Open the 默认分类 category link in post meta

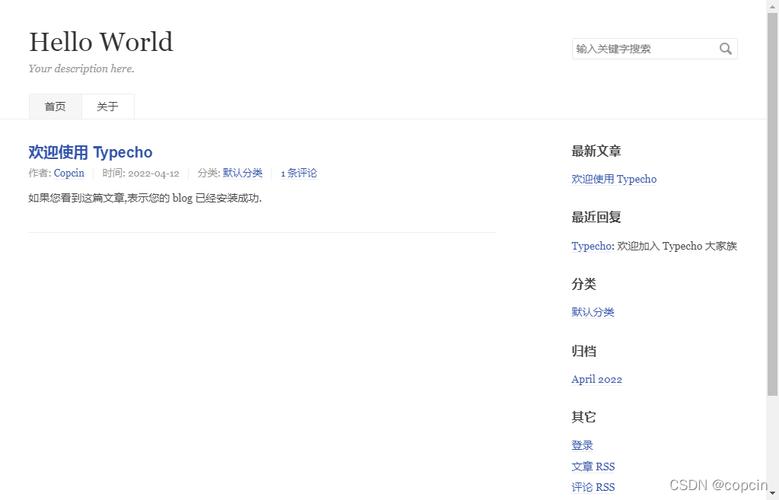pyautogui.click(x=242, y=173)
